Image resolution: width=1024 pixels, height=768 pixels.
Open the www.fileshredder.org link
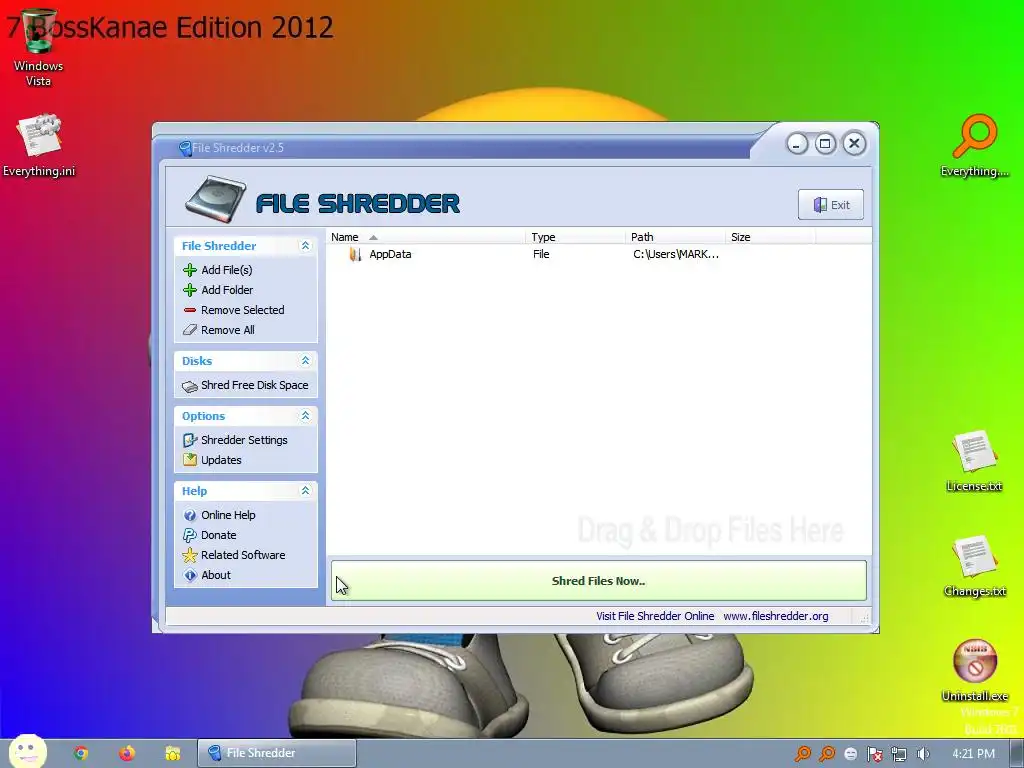pyautogui.click(x=776, y=616)
